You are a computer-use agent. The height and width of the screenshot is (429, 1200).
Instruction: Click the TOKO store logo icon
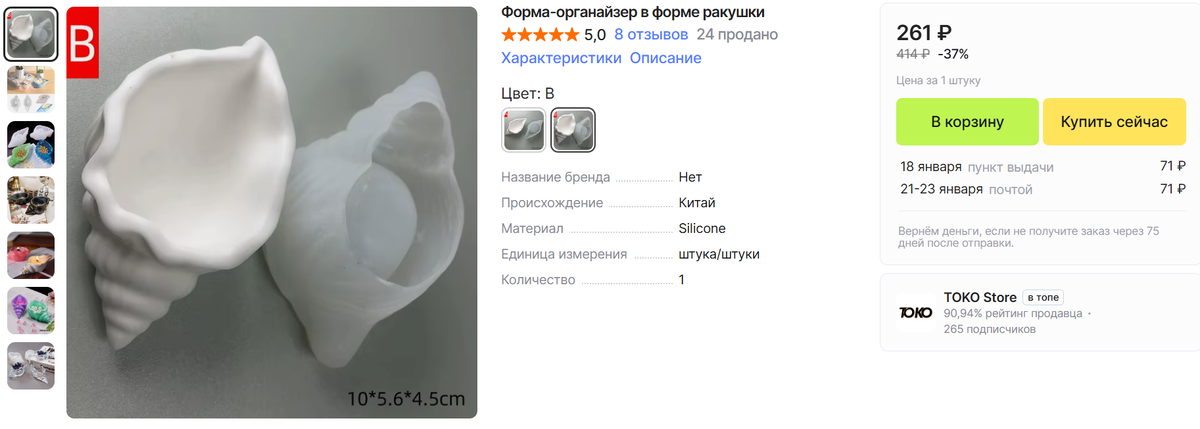click(x=915, y=312)
